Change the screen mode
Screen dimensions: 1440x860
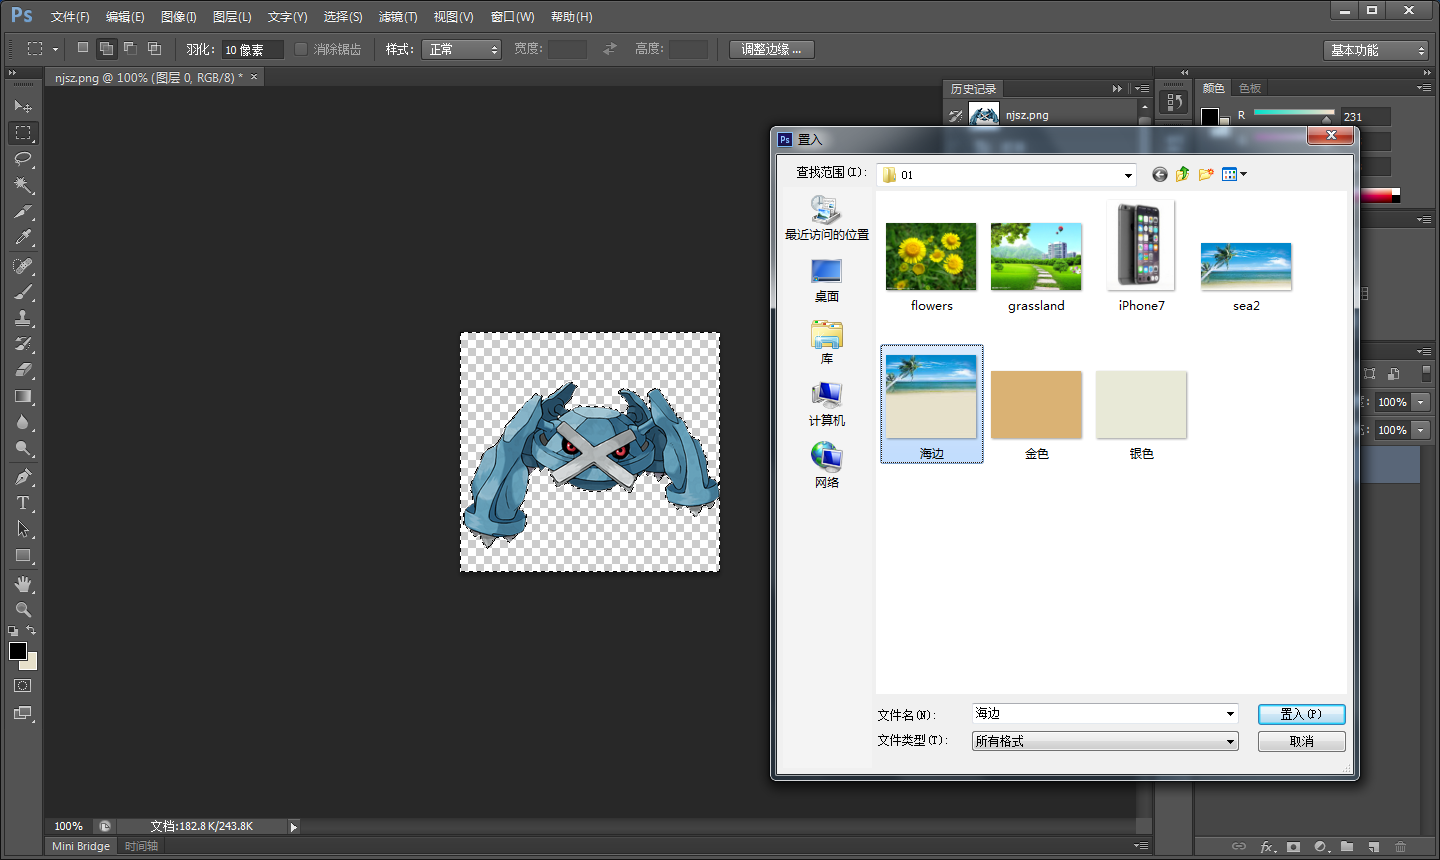tap(23, 714)
